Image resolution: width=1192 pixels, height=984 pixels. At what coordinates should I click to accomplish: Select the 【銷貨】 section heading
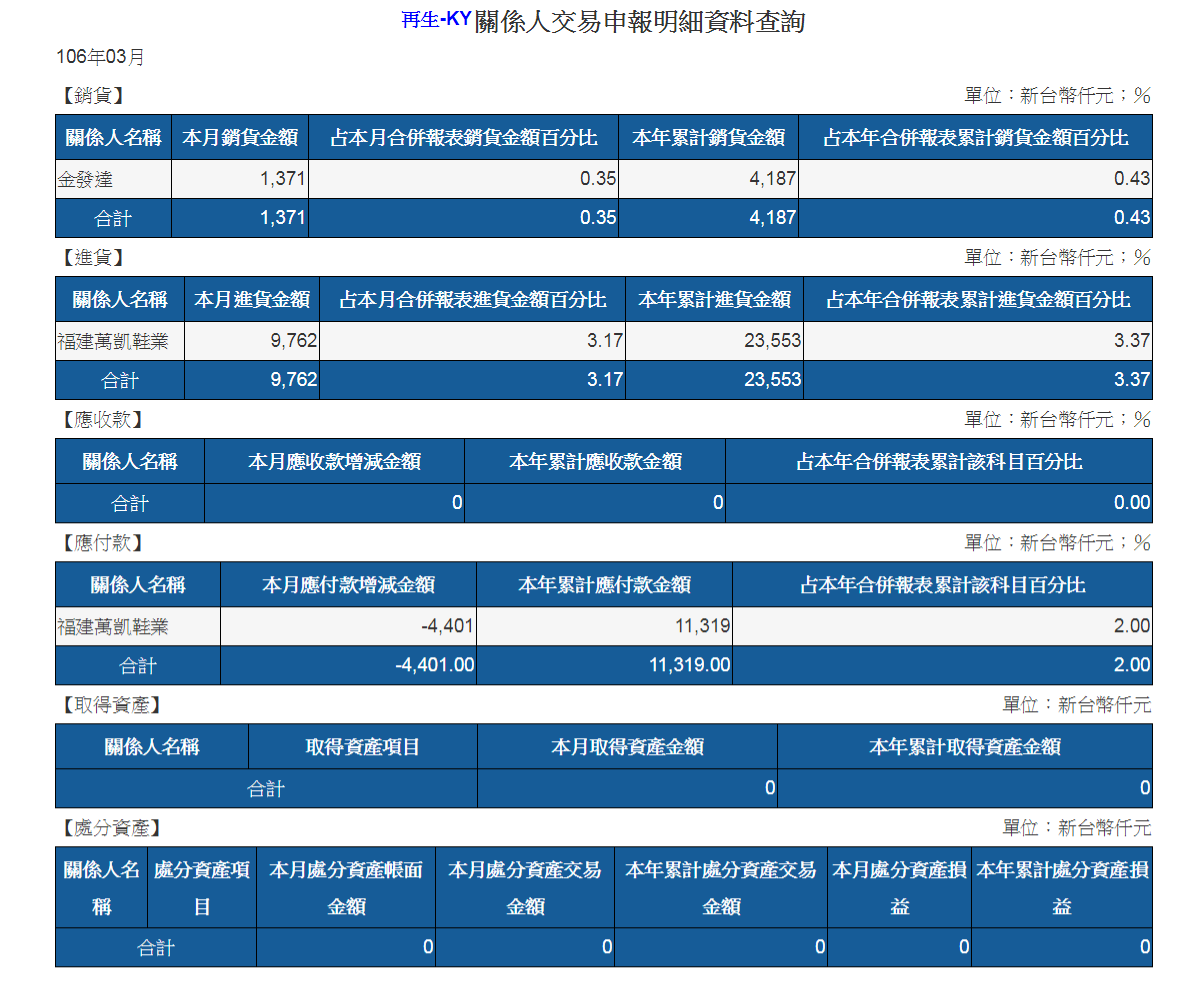pyautogui.click(x=93, y=96)
